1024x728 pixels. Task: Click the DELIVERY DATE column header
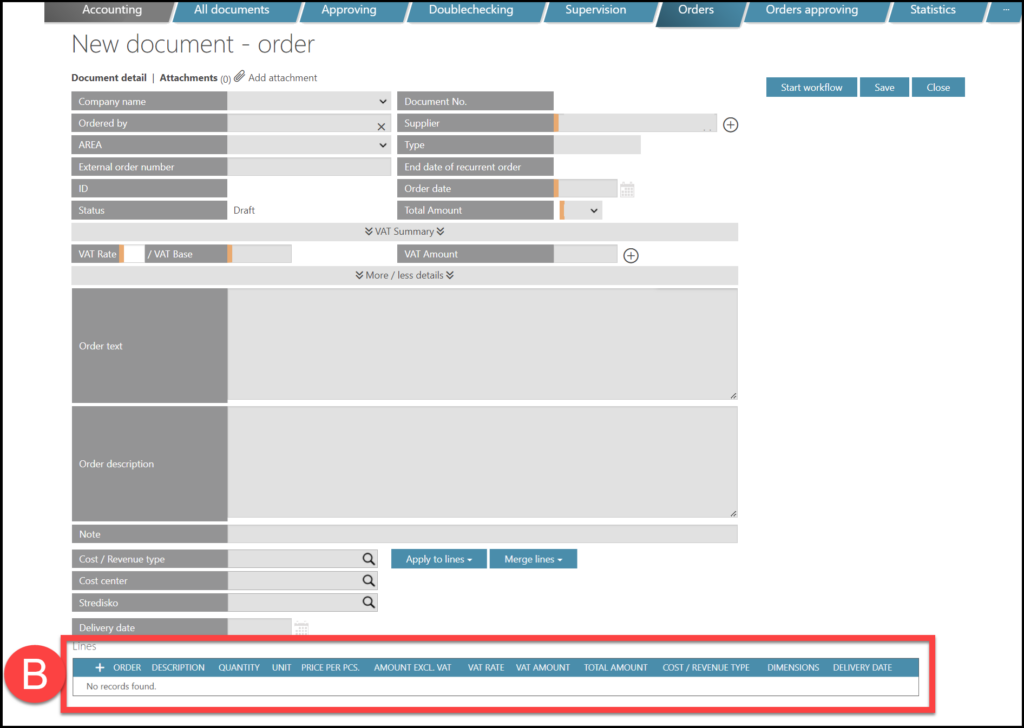(862, 667)
